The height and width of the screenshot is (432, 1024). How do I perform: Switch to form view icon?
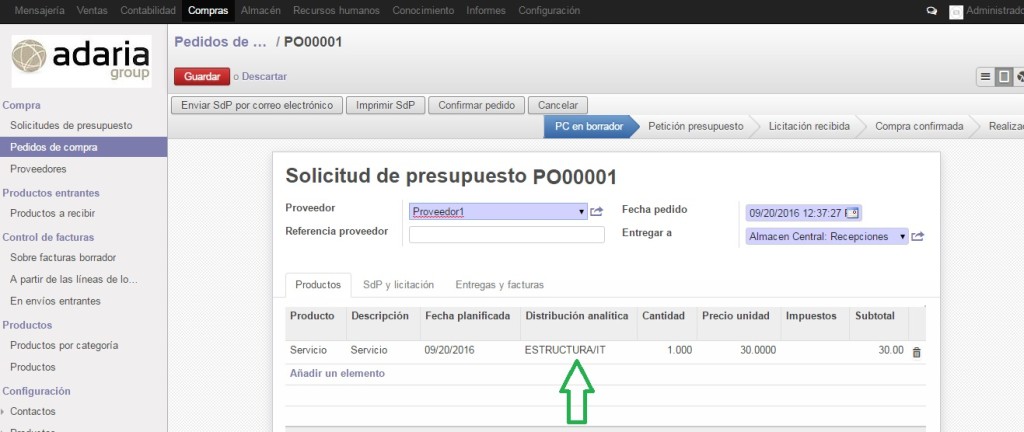[x=1004, y=77]
